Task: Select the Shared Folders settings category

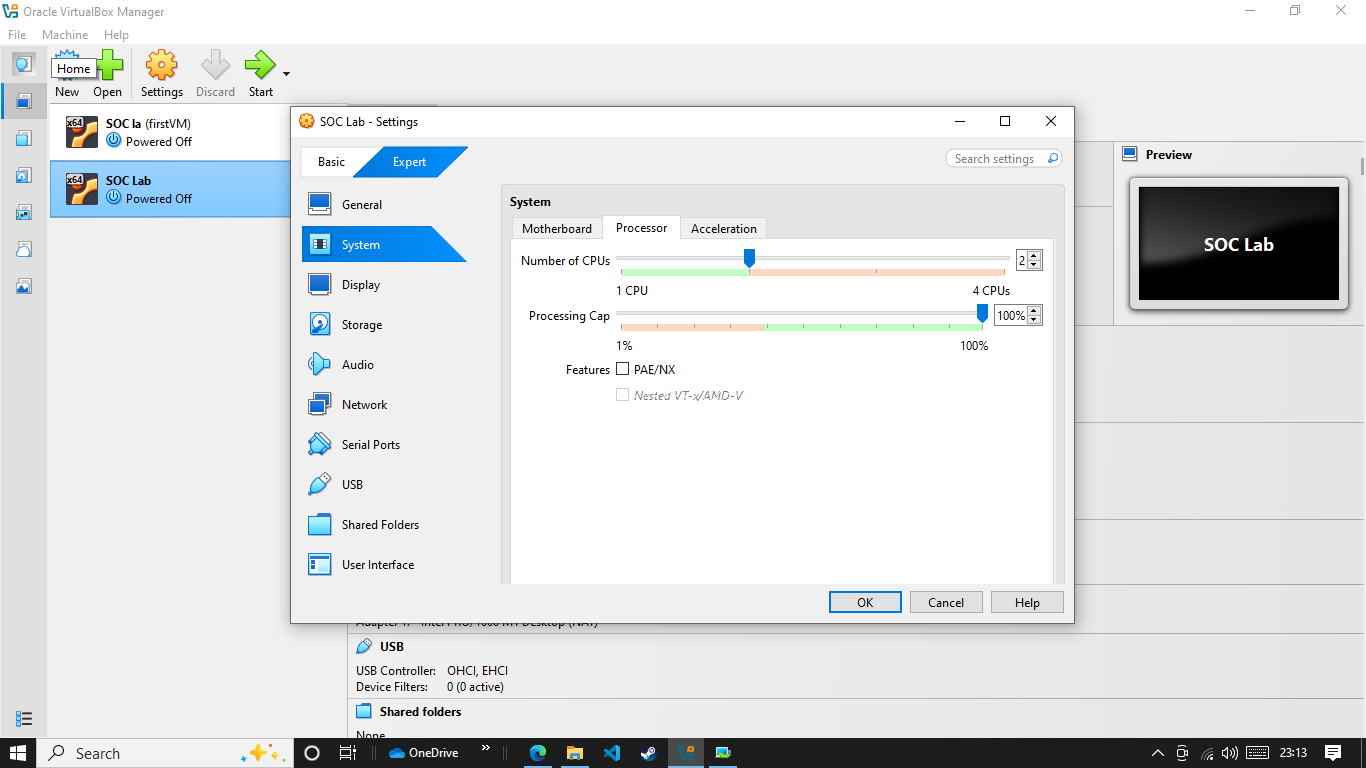Action: click(384, 525)
